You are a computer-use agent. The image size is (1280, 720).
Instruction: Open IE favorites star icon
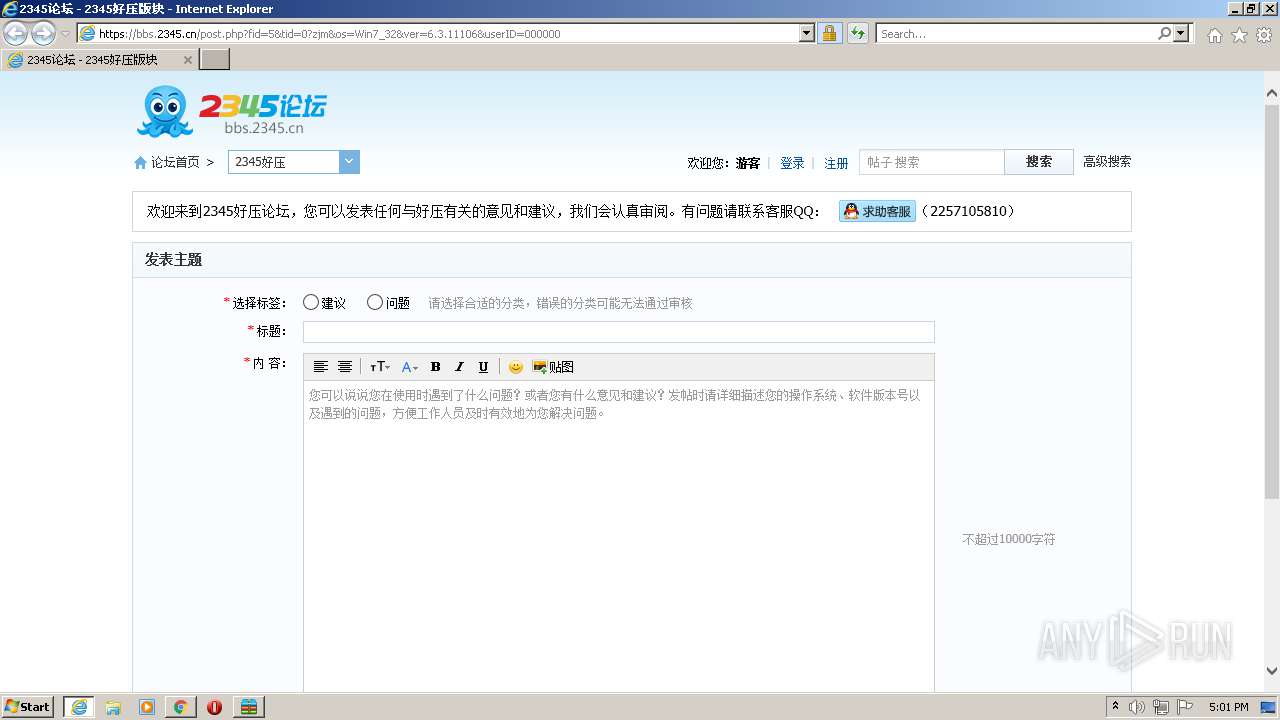(1239, 35)
